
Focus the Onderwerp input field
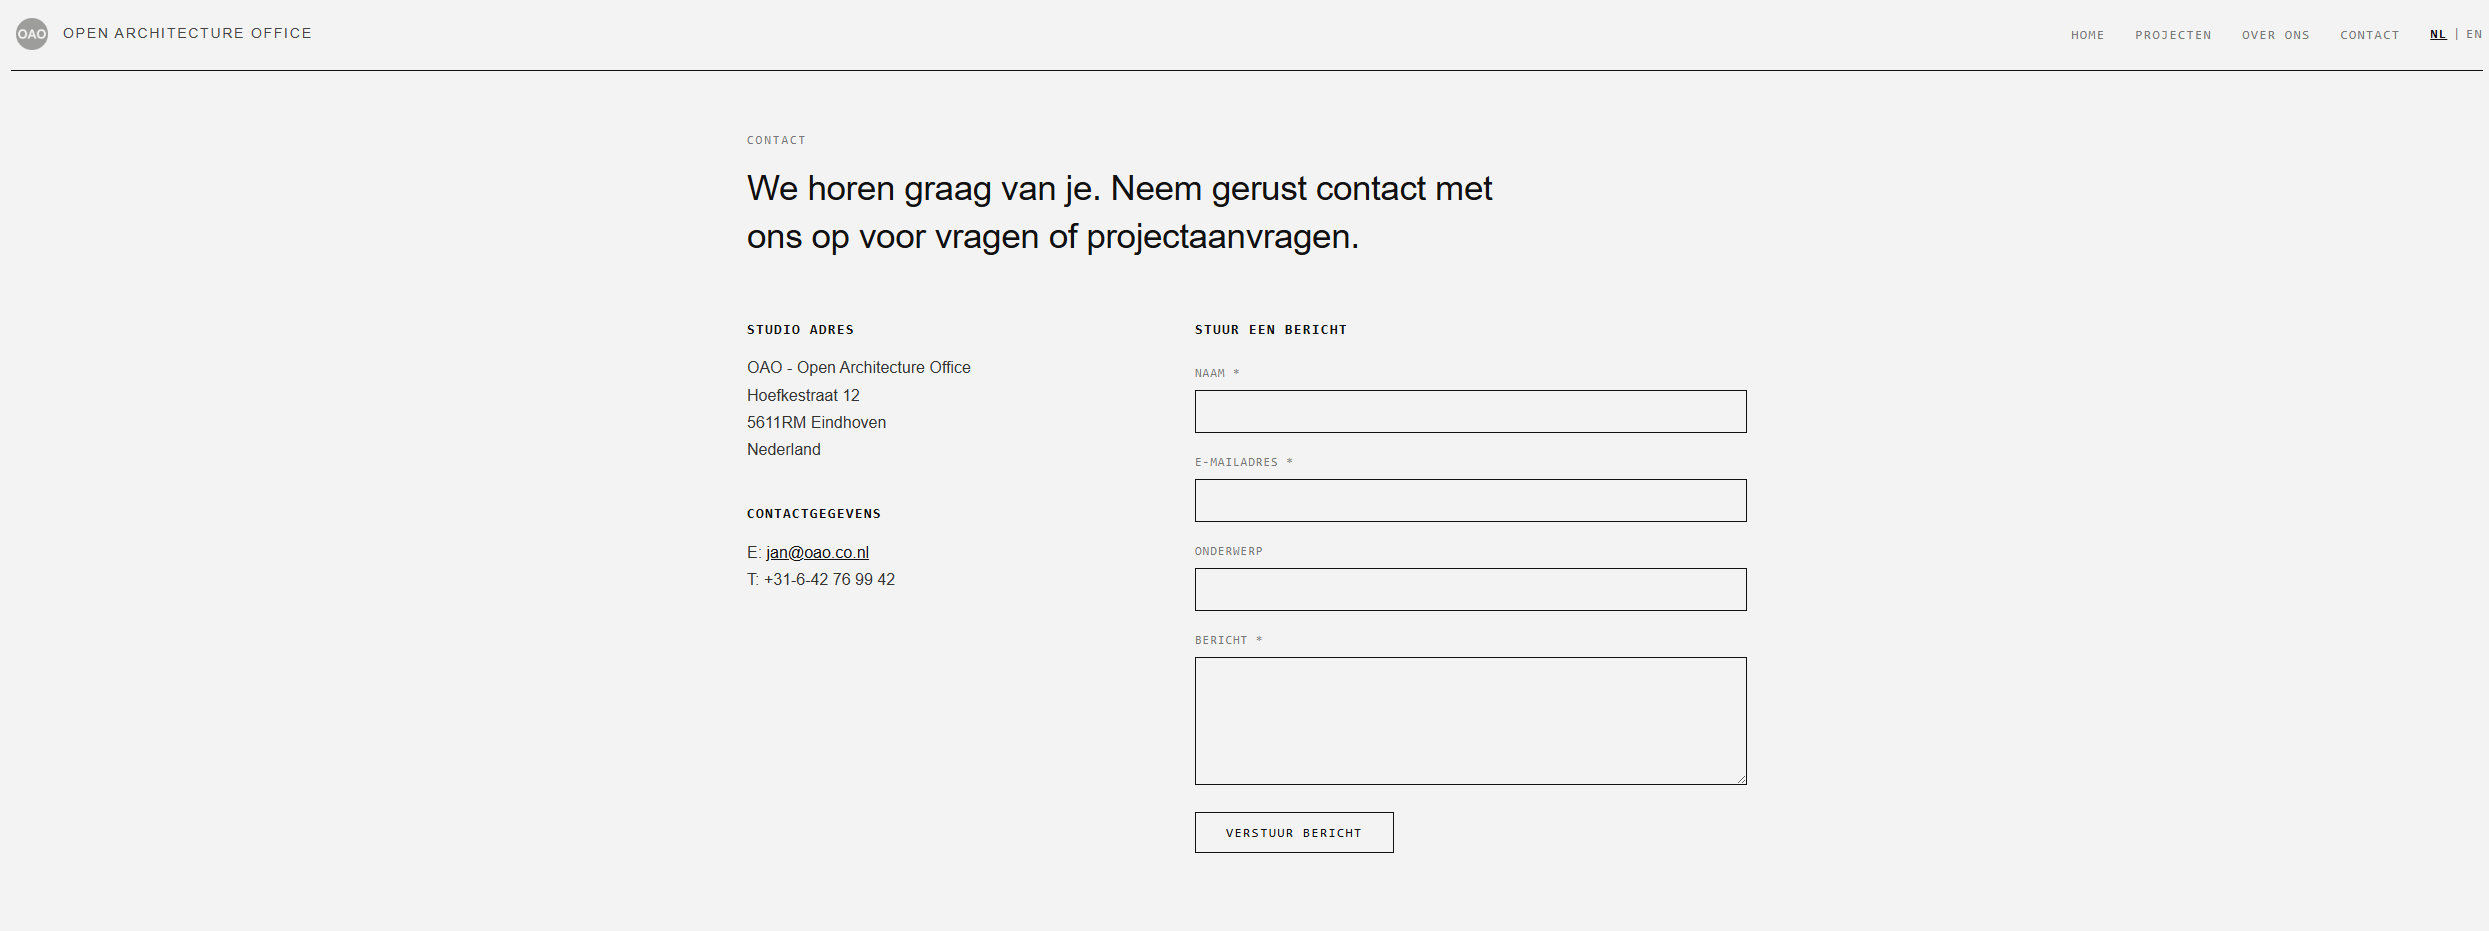click(x=1470, y=589)
